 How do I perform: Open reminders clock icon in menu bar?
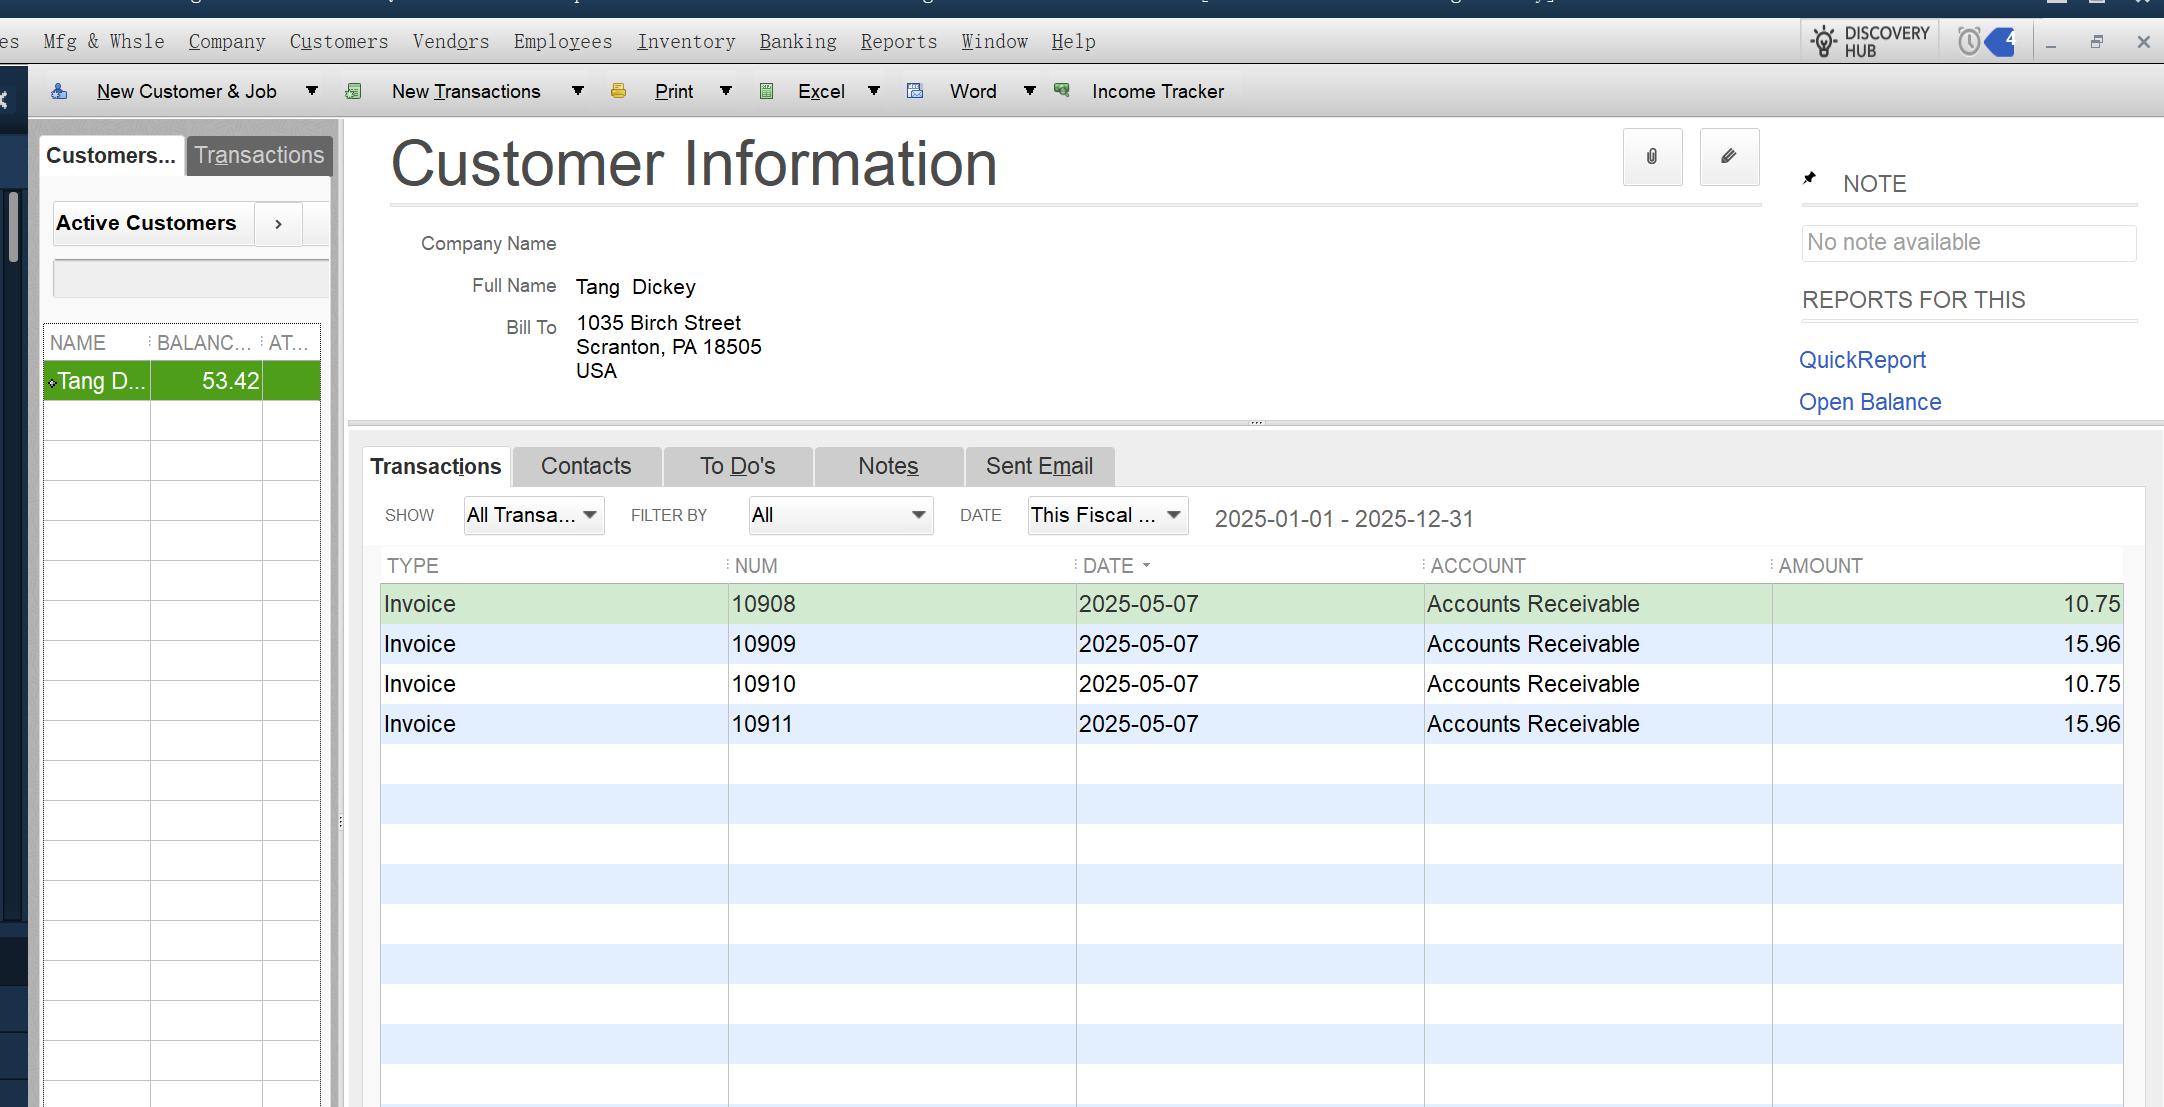click(x=1968, y=42)
